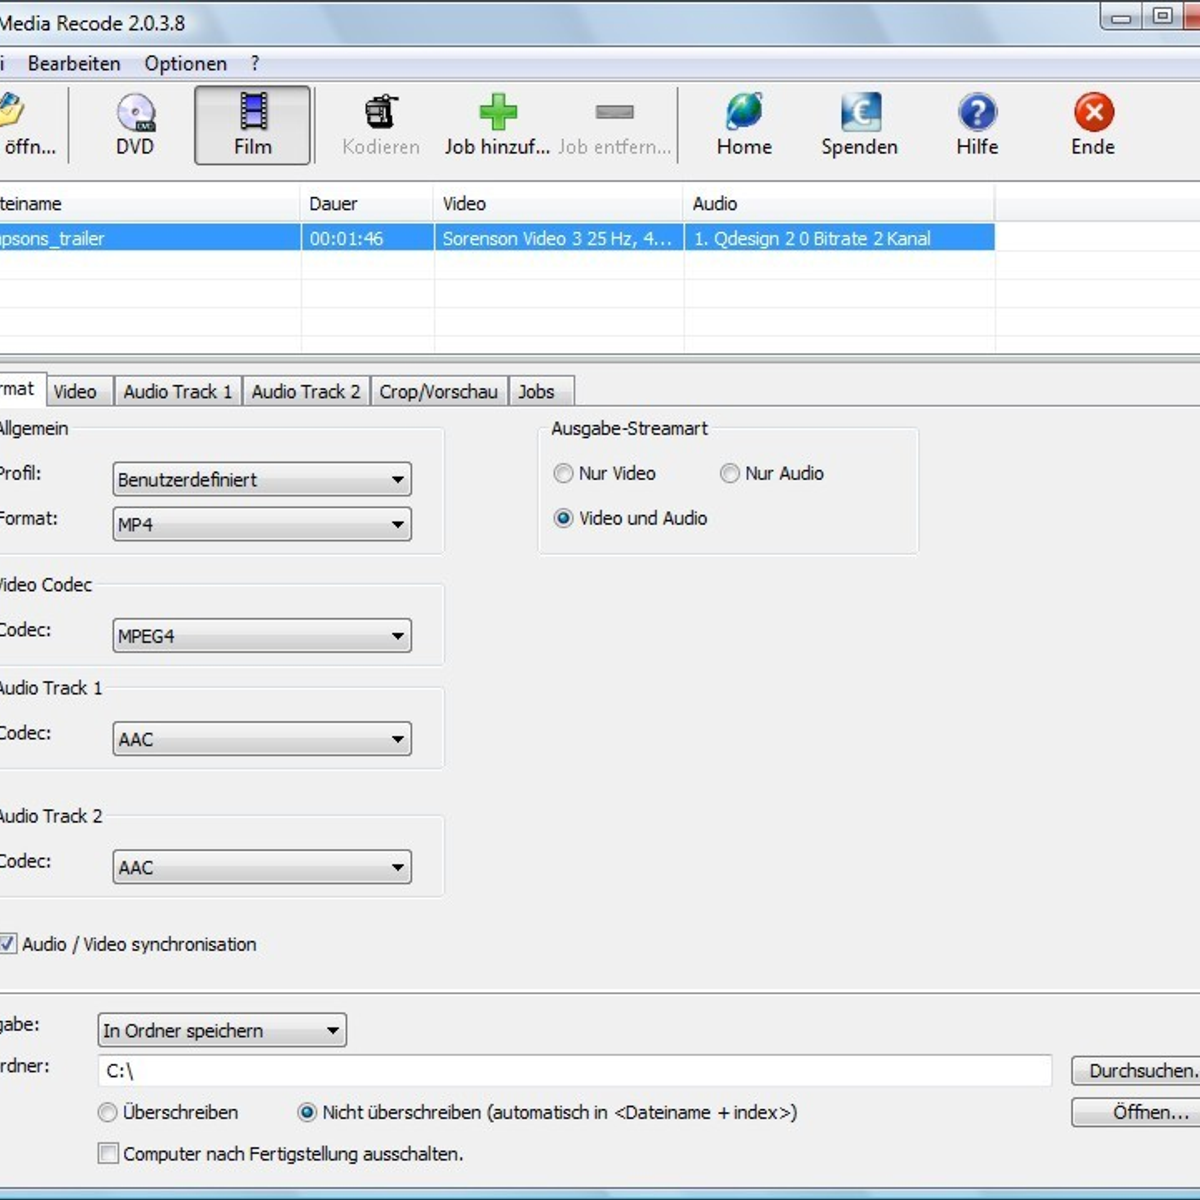Select the Nur Video radio button
1200x1200 pixels.
[x=564, y=473]
